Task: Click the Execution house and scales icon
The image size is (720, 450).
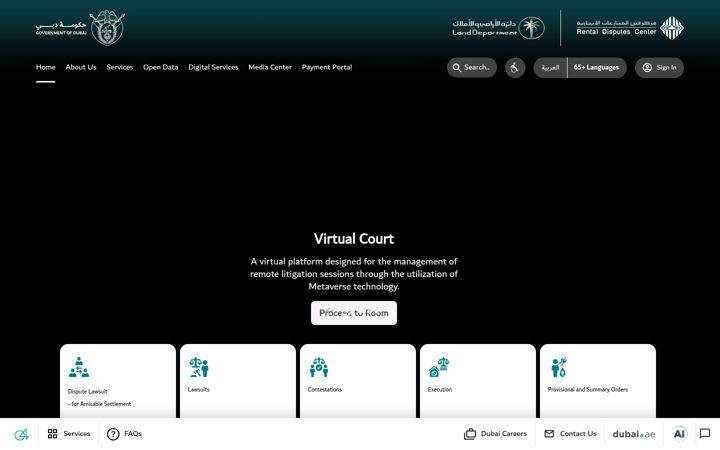Action: [439, 367]
